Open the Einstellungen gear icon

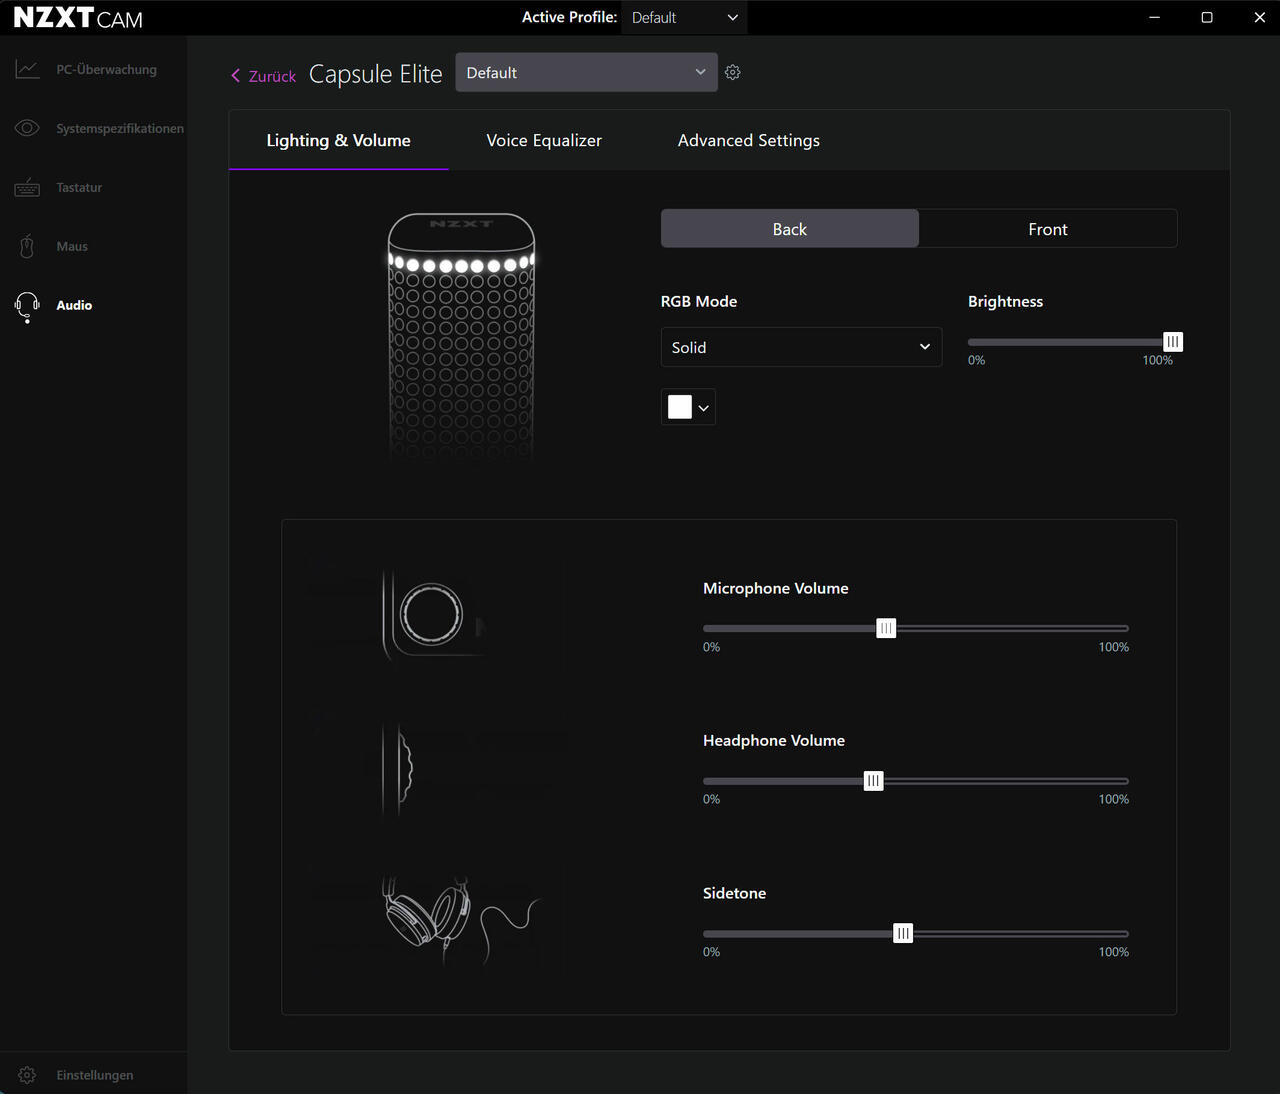[27, 1075]
